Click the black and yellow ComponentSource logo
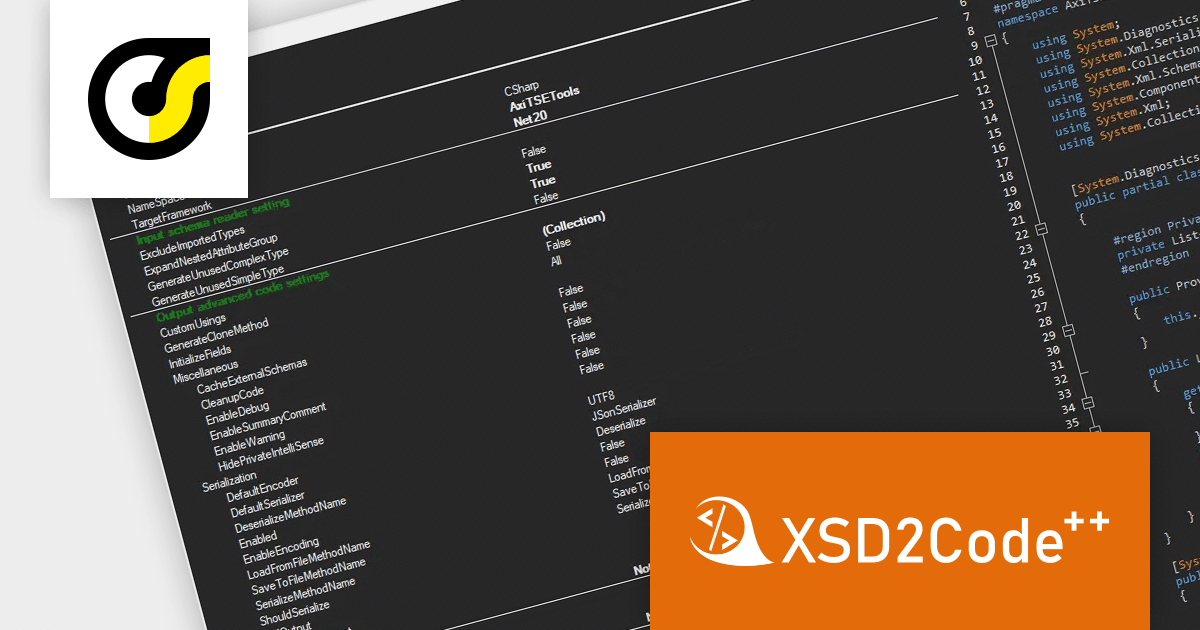Image resolution: width=1200 pixels, height=630 pixels. [149, 98]
